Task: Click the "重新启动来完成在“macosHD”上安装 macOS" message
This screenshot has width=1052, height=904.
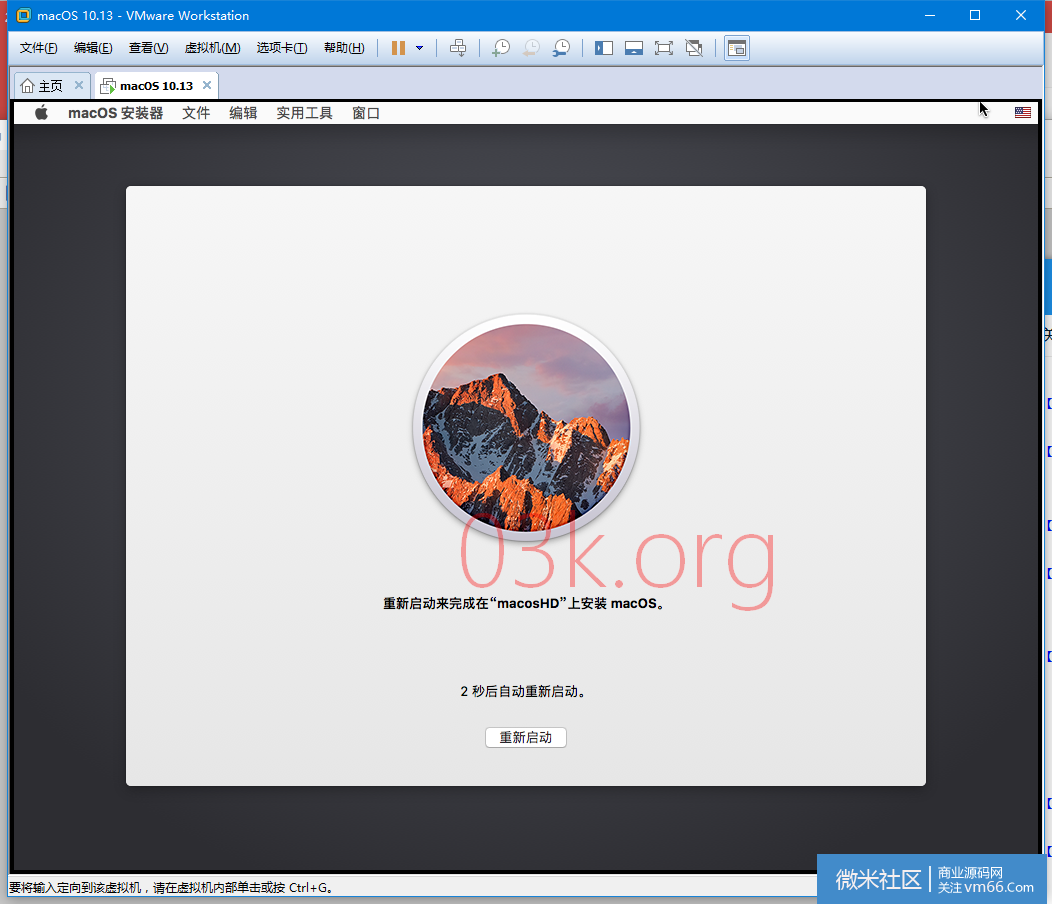Action: (x=525, y=603)
